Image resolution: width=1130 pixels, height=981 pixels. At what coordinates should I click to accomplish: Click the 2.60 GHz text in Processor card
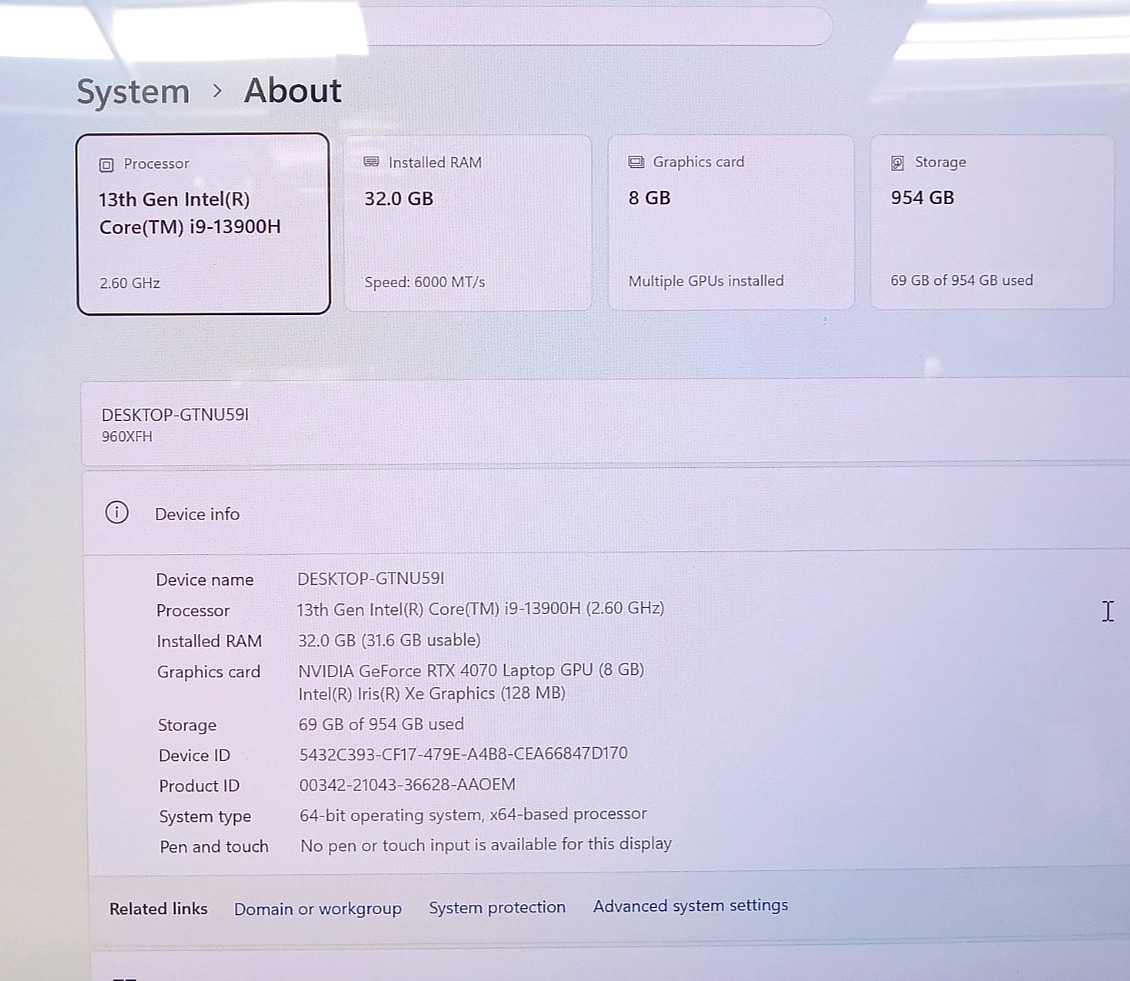point(130,283)
